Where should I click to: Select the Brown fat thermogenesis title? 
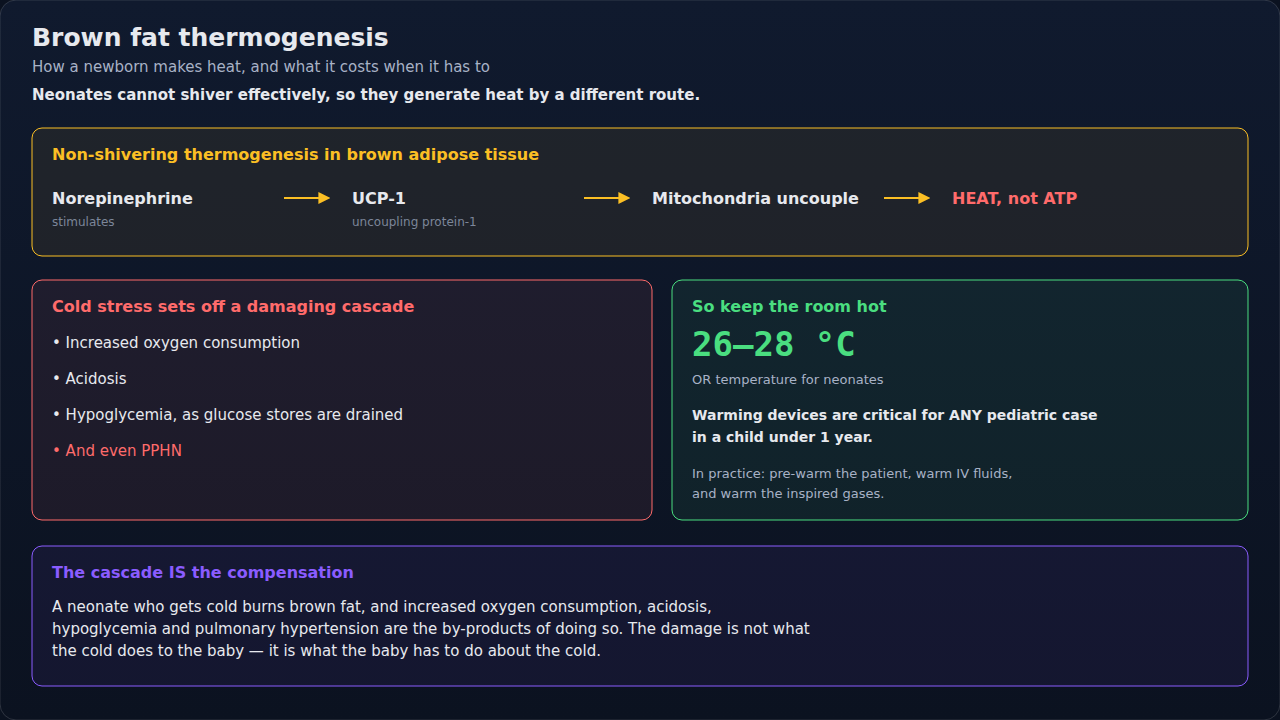click(x=210, y=38)
